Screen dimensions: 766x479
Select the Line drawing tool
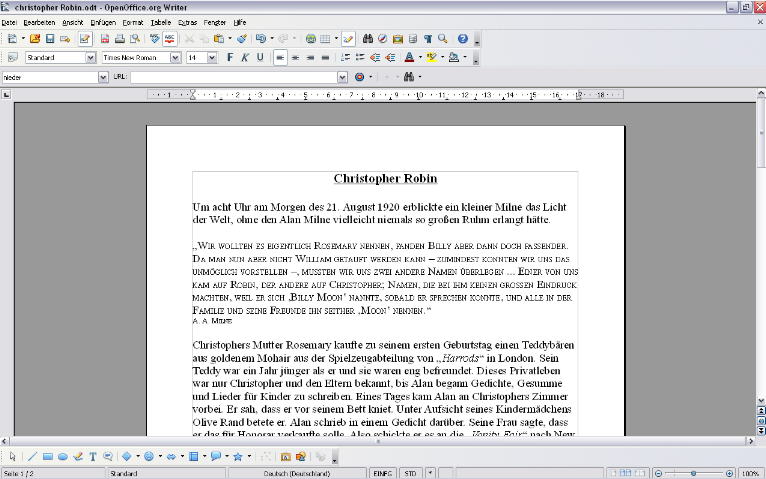coord(32,457)
